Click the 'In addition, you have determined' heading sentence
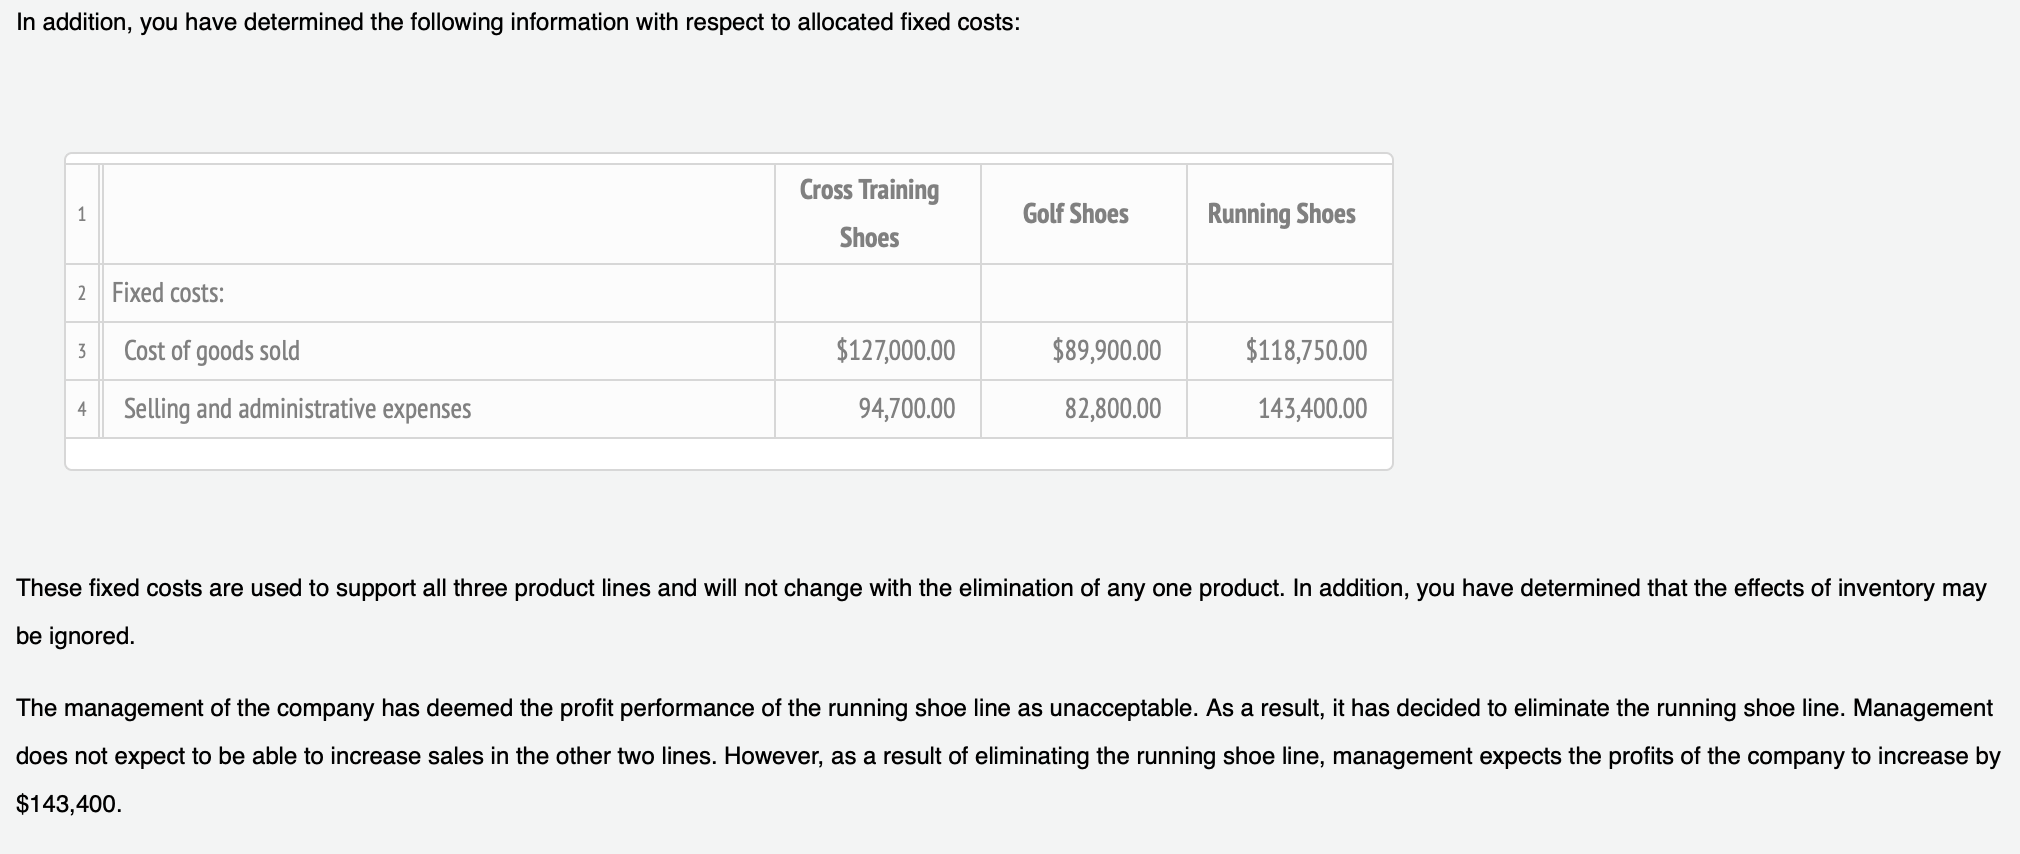 click(x=518, y=23)
